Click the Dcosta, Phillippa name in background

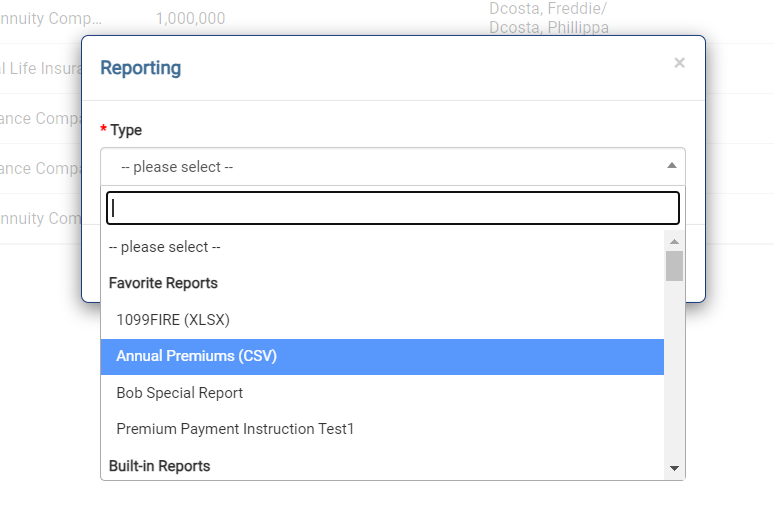(548, 28)
